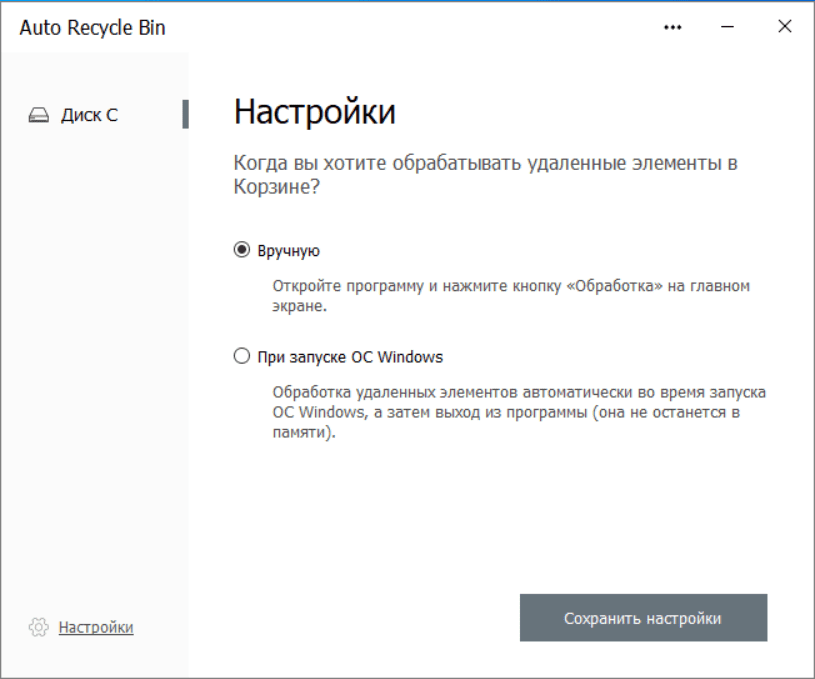Image resolution: width=815 pixels, height=679 pixels.
Task: Select the Вручную radio button
Action: pos(241,251)
